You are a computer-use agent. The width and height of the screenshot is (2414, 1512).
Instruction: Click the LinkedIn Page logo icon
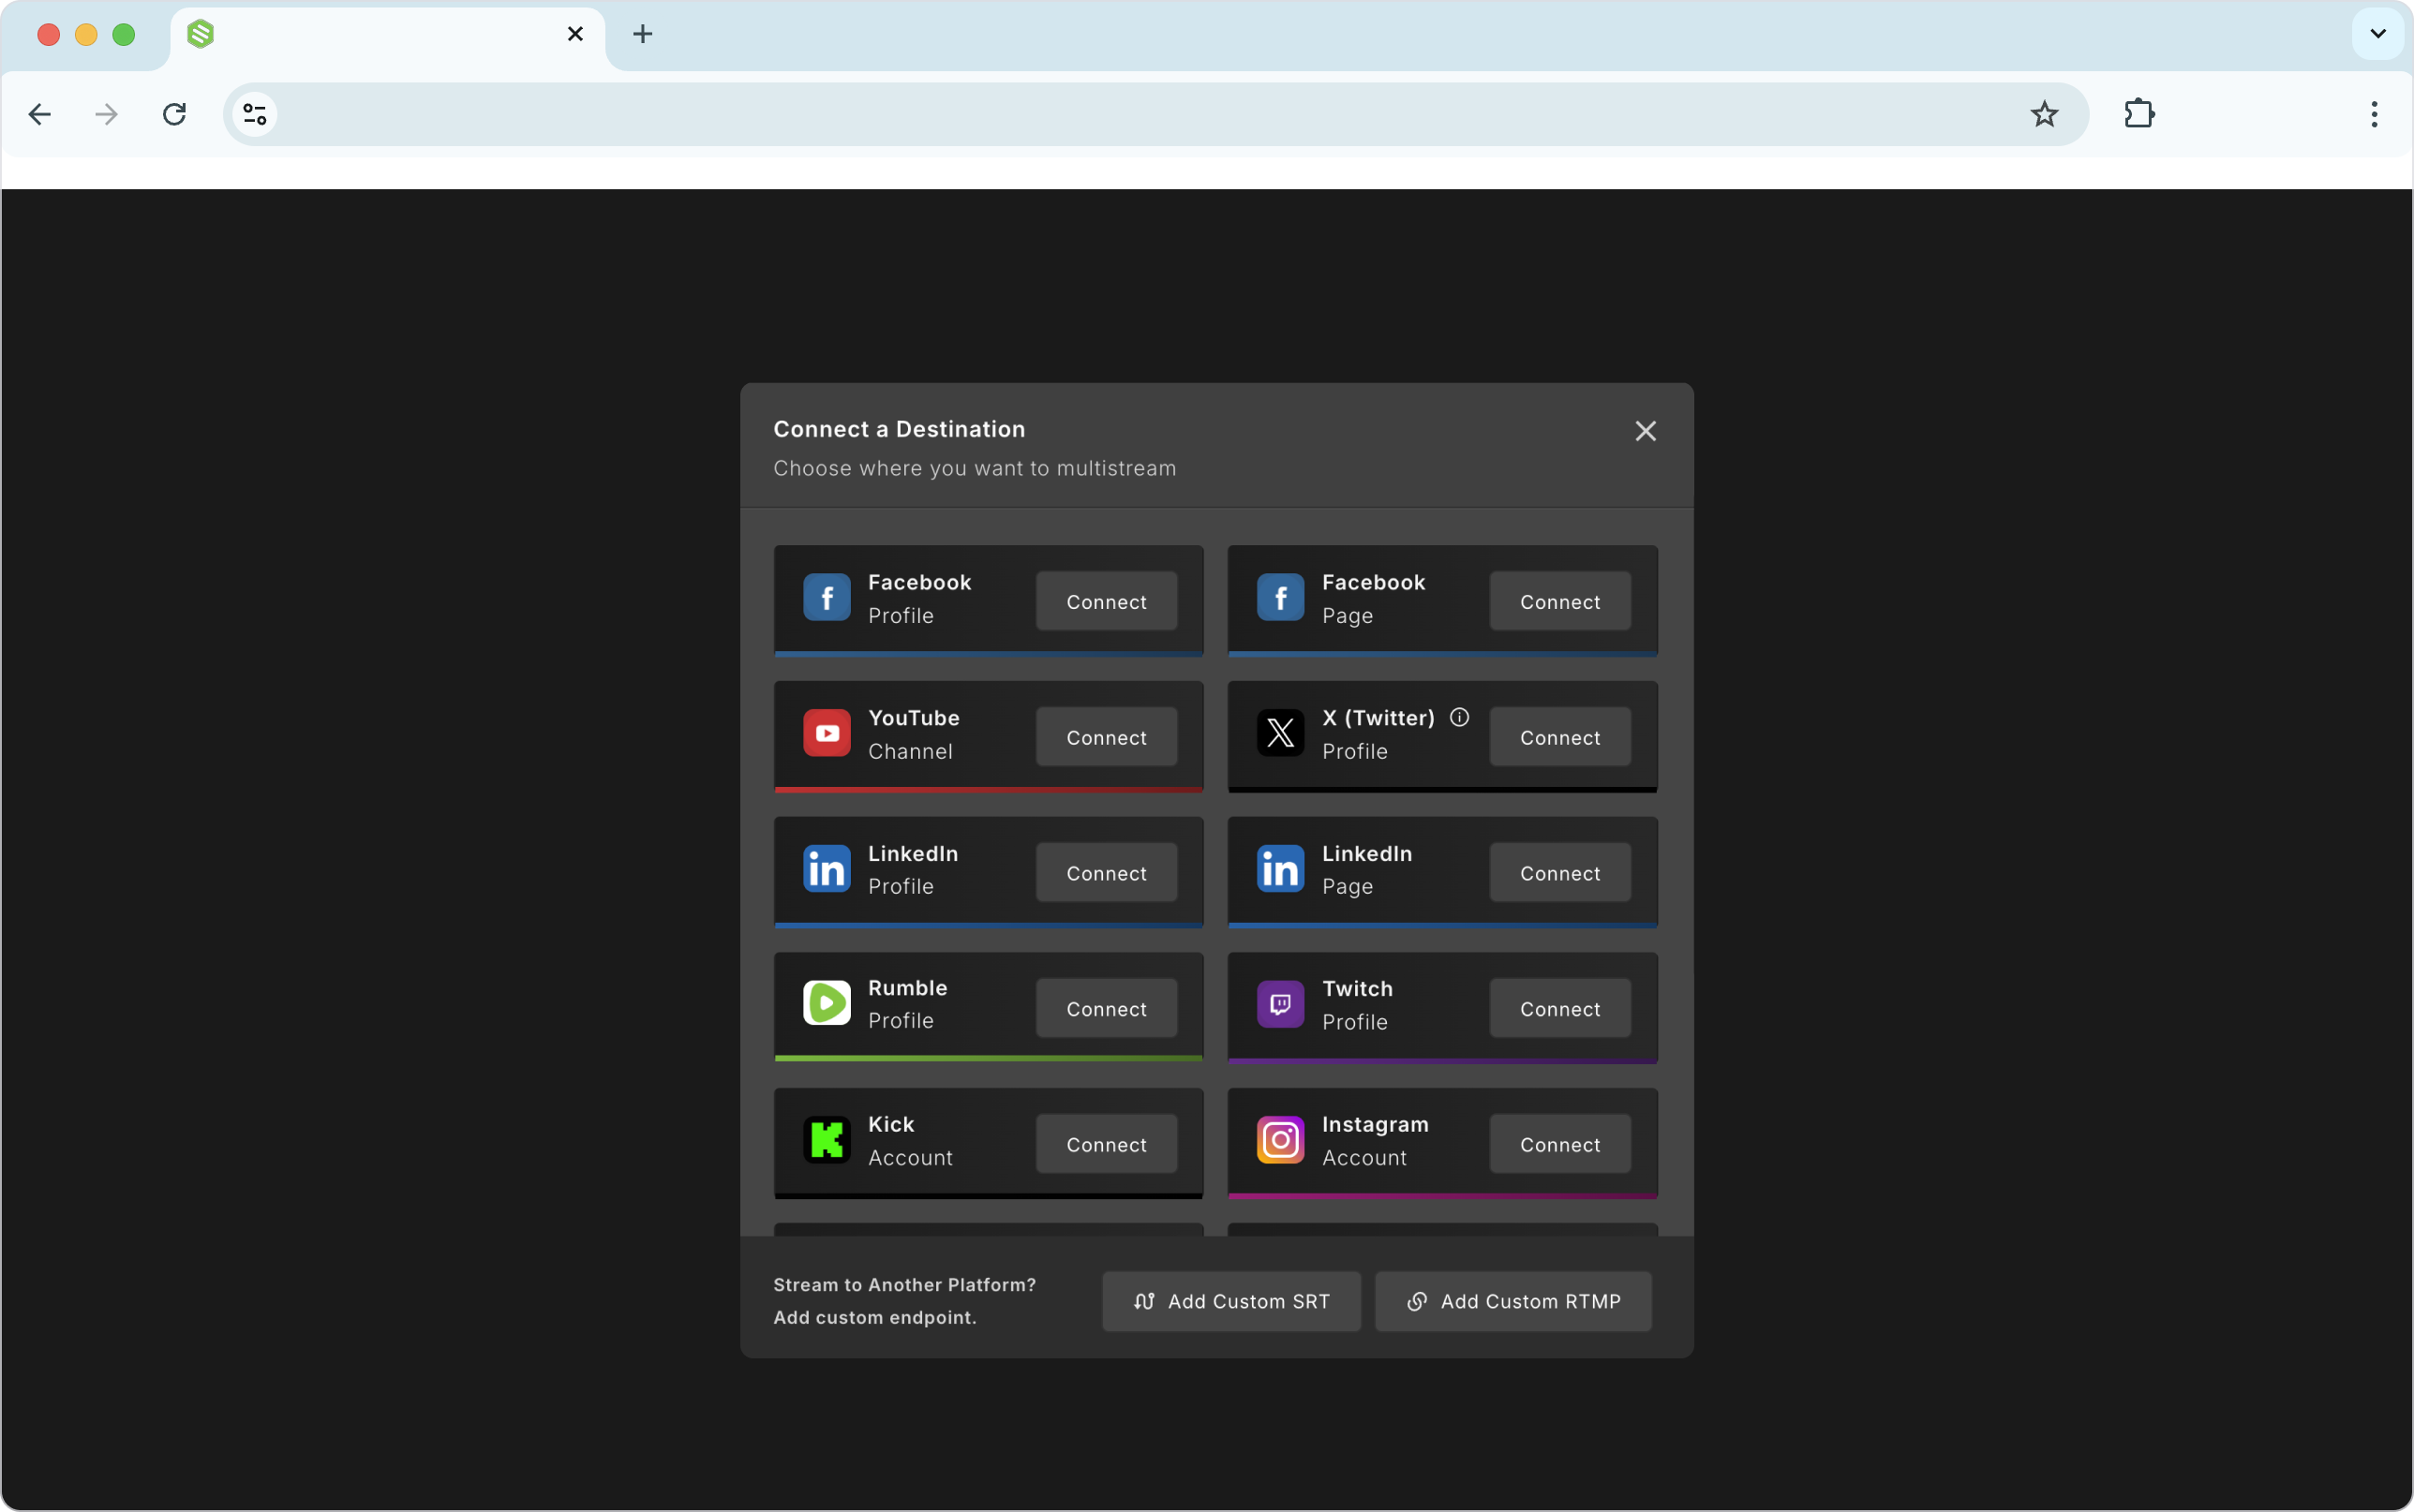click(x=1280, y=869)
